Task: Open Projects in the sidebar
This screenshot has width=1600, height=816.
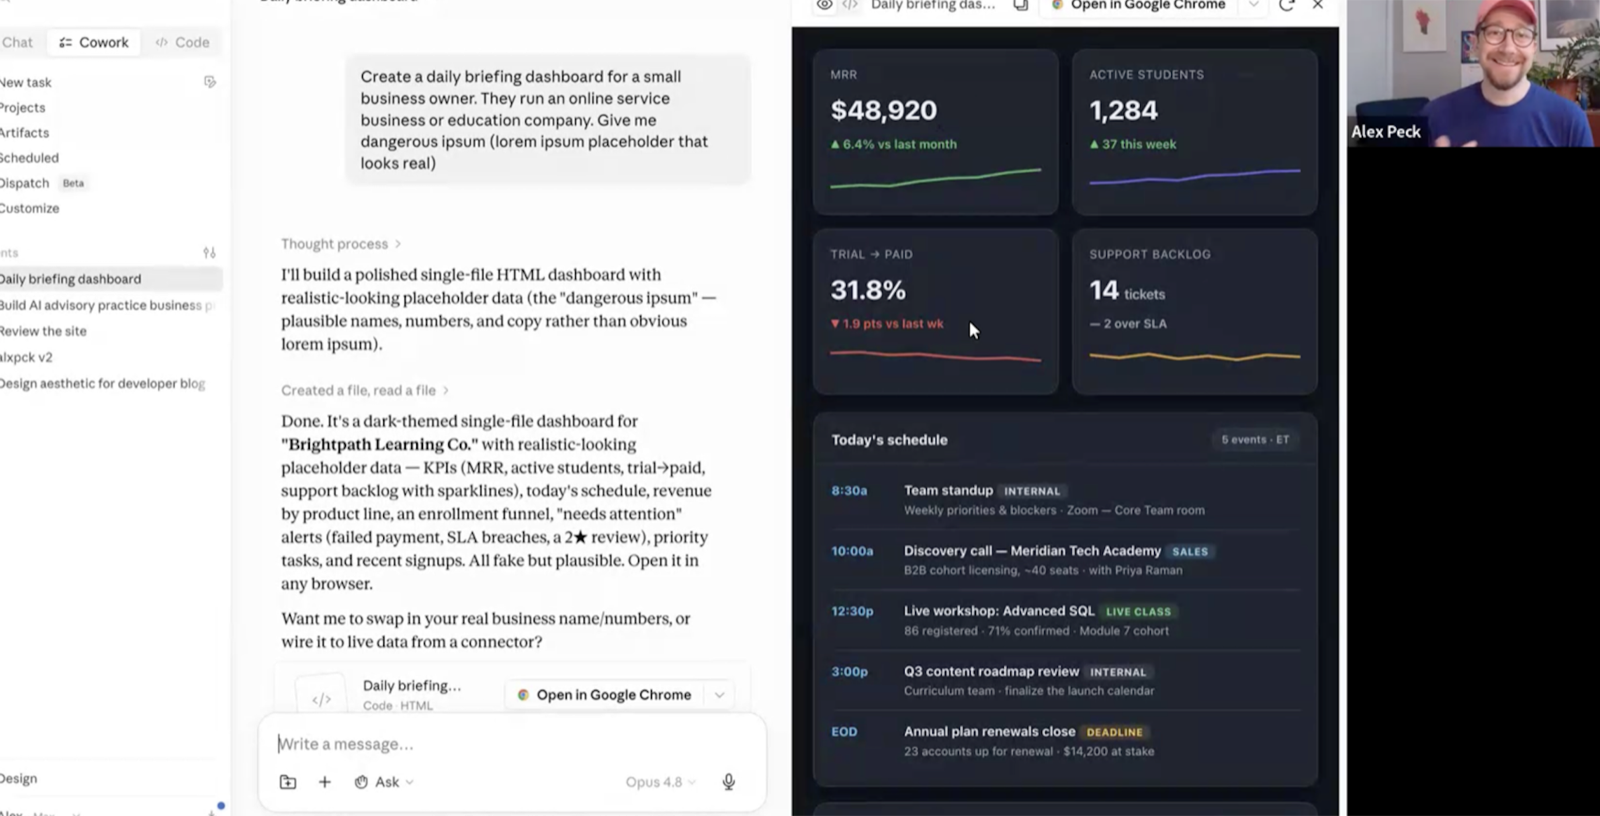Action: pyautogui.click(x=23, y=107)
